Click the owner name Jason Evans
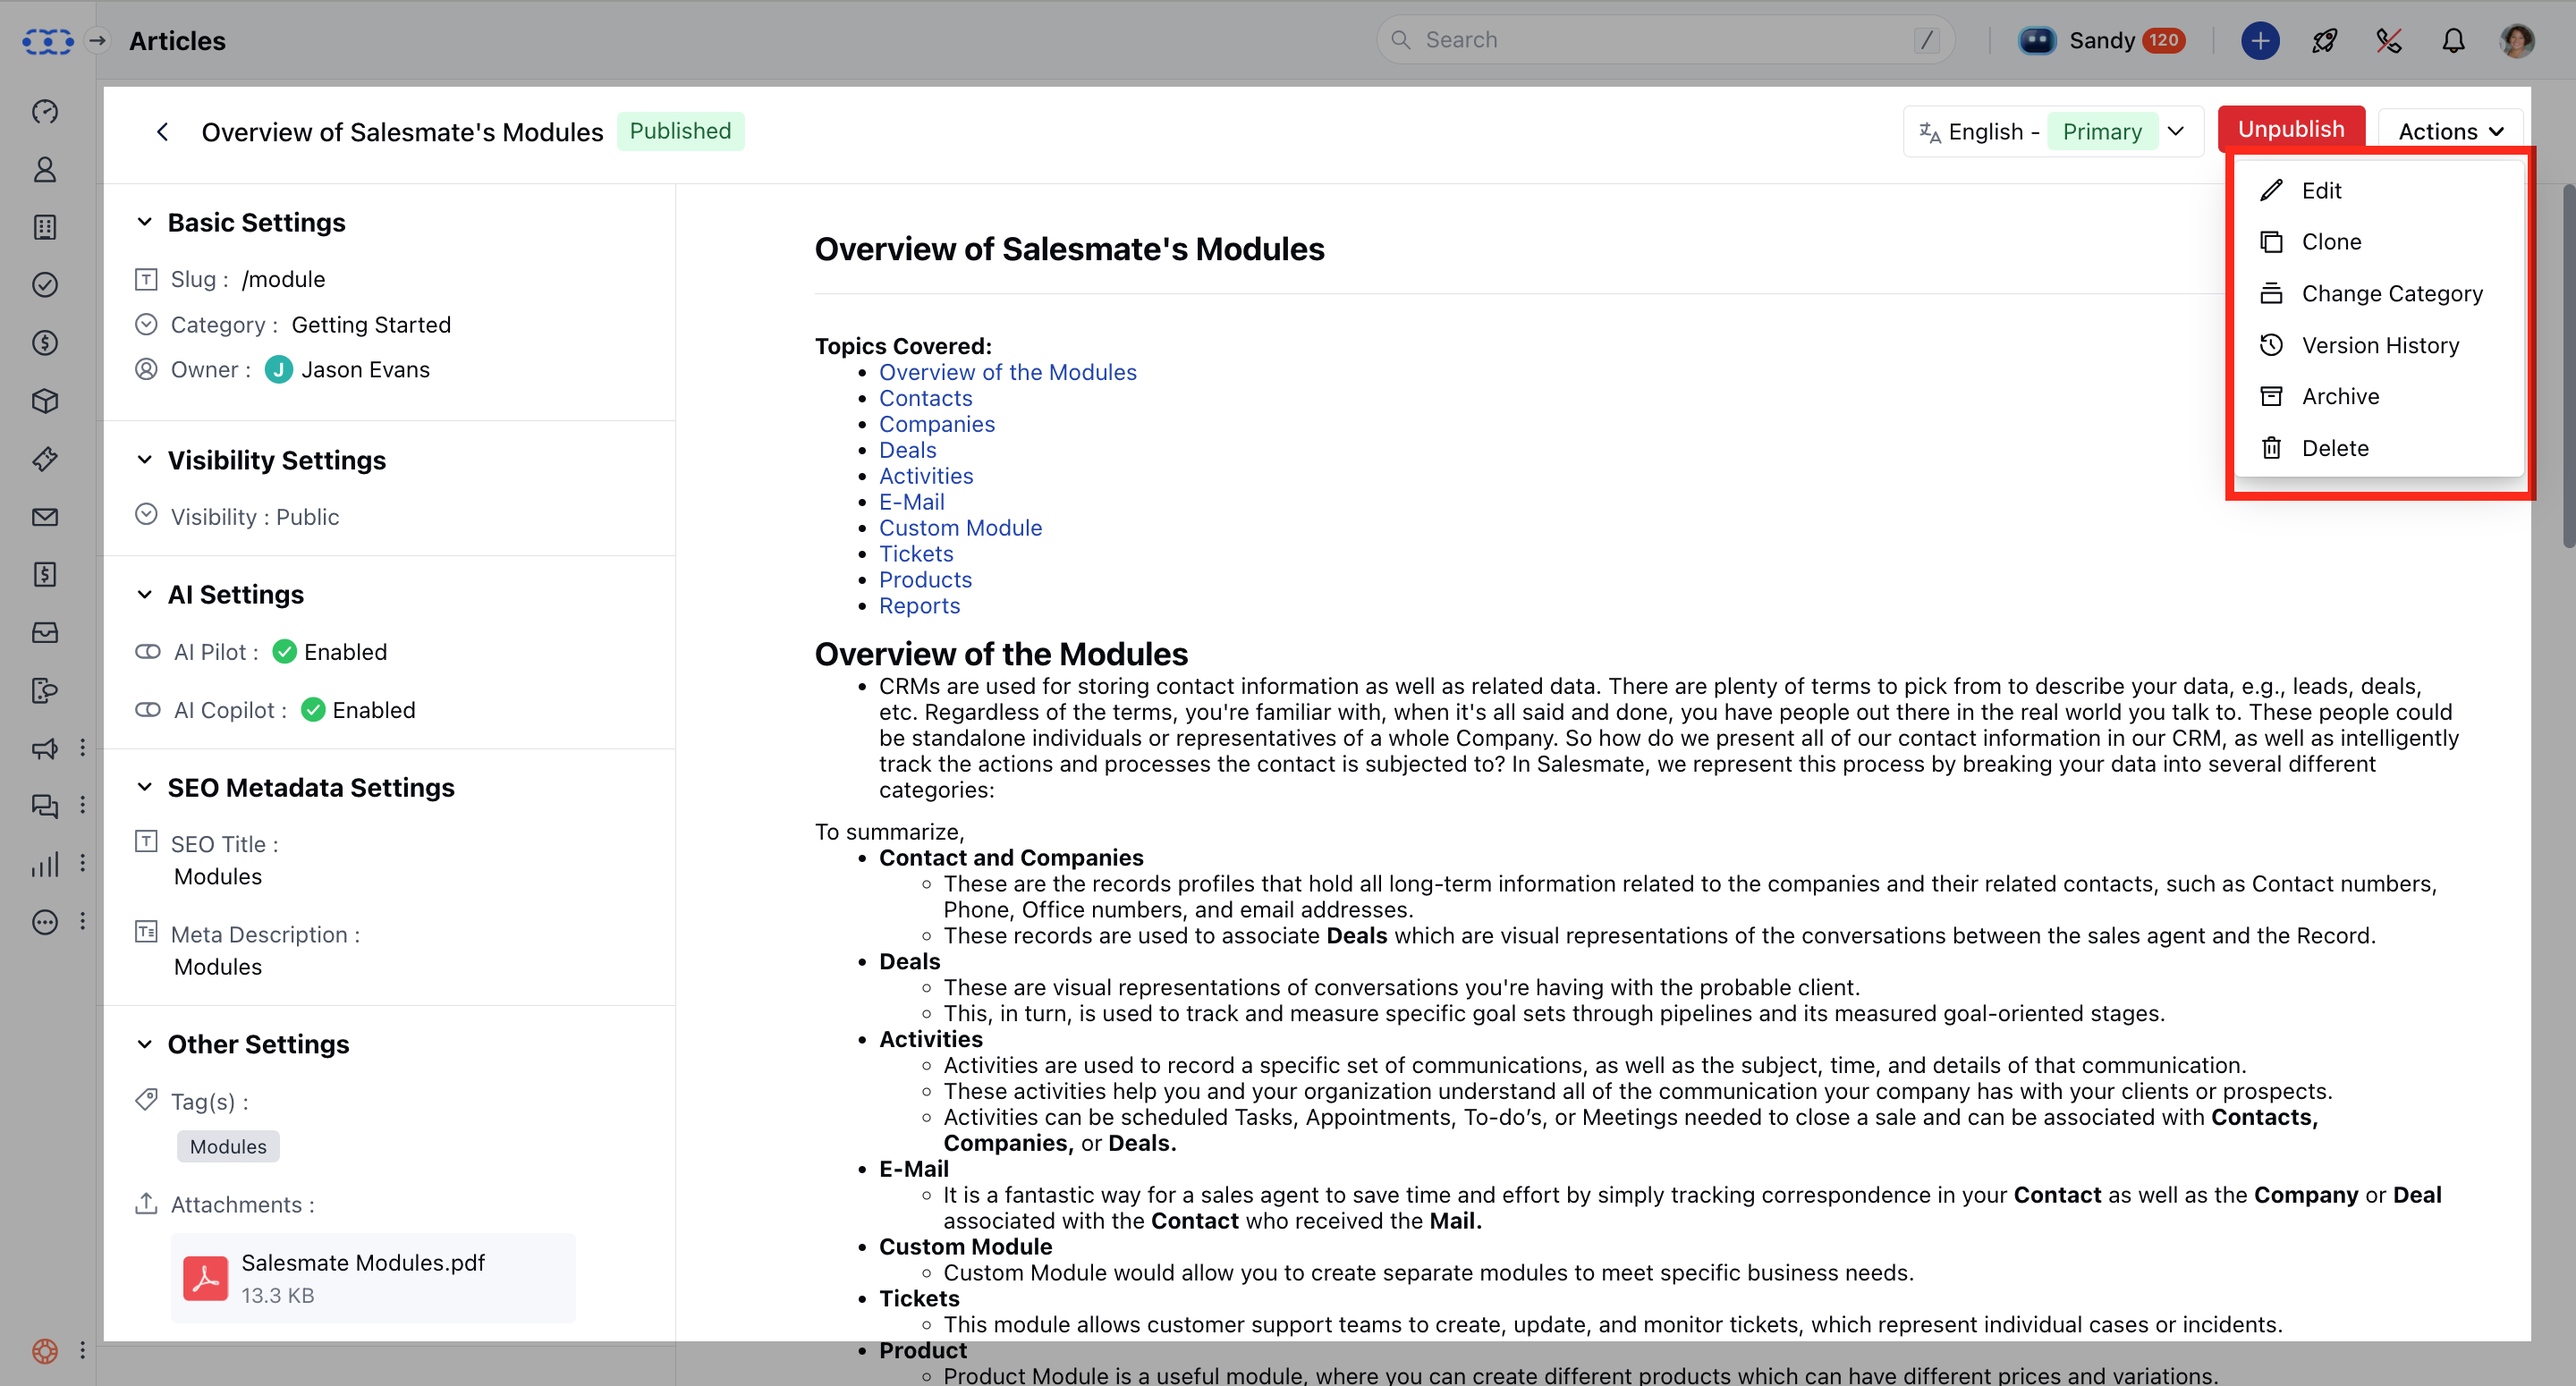Screen dimensions: 2576x1386 pos(365,370)
